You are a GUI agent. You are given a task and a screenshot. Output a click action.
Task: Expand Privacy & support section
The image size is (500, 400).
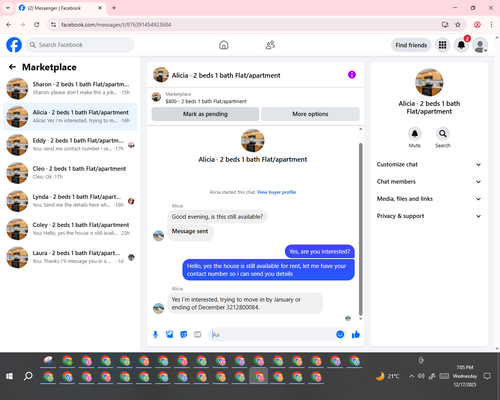point(429,216)
